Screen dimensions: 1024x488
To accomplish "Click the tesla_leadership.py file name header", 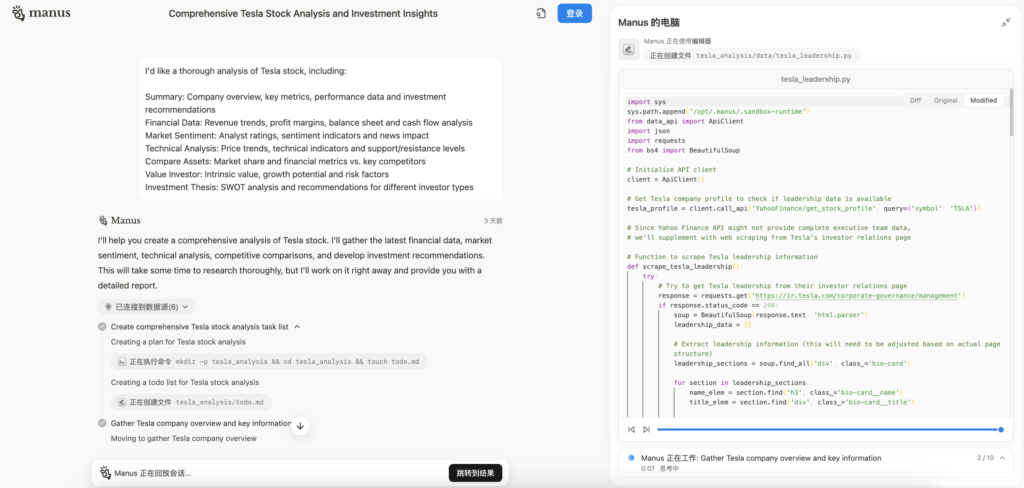I will click(x=815, y=79).
